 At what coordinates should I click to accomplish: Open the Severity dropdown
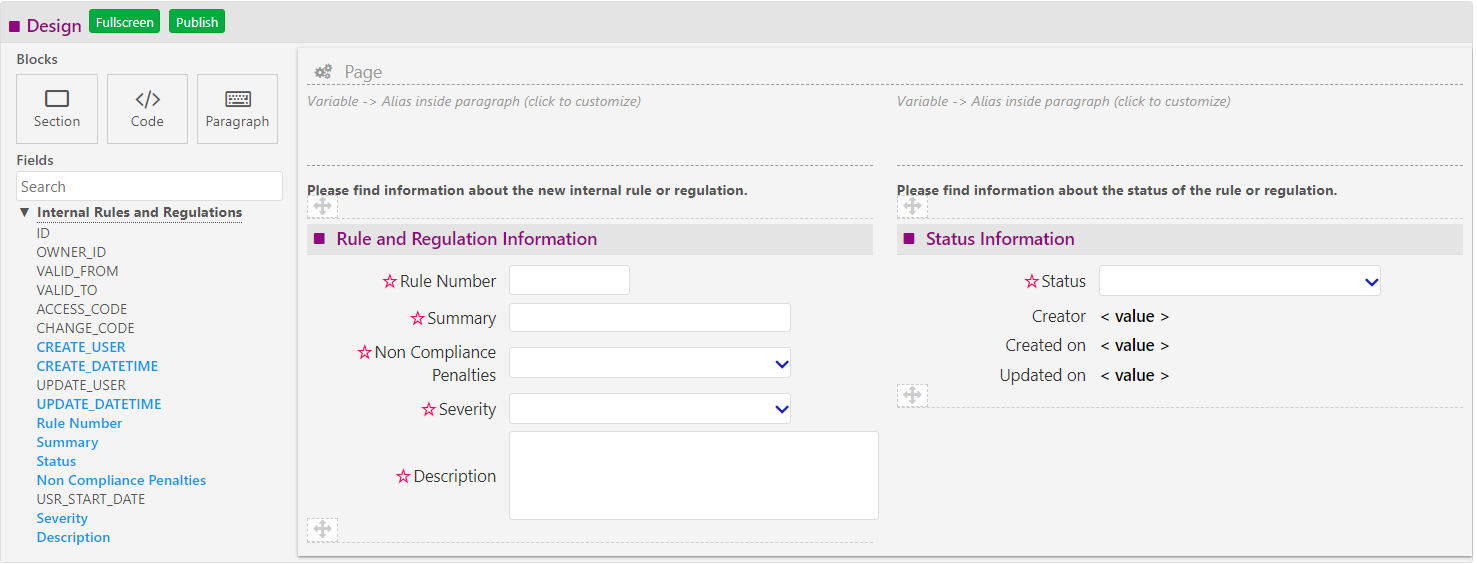coord(649,409)
